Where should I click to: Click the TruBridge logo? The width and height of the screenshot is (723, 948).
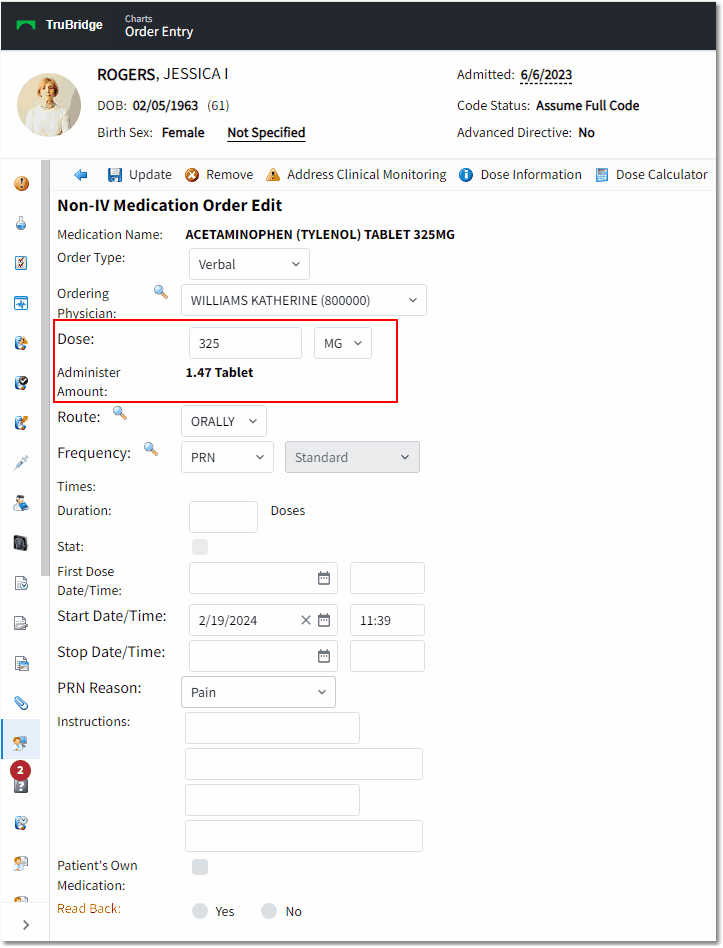pos(60,25)
